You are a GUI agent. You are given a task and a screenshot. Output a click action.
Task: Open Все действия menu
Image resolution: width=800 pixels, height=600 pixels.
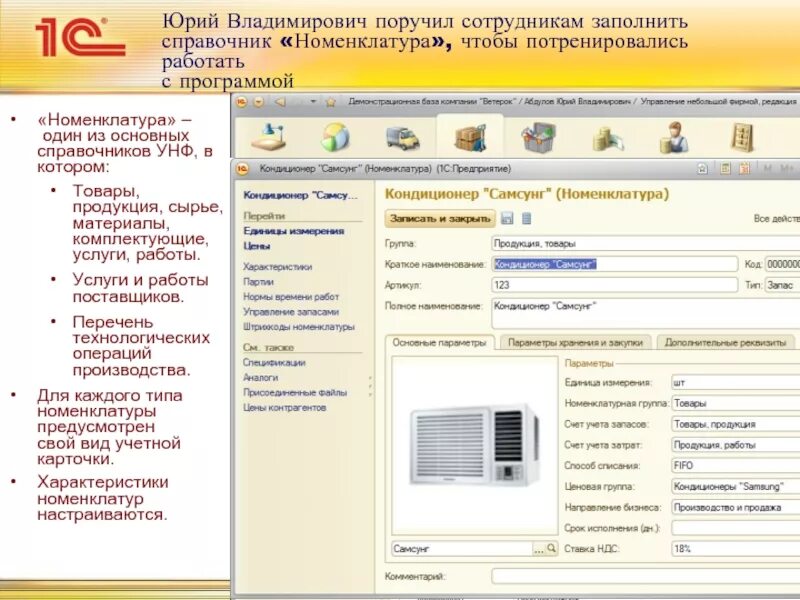coord(777,218)
